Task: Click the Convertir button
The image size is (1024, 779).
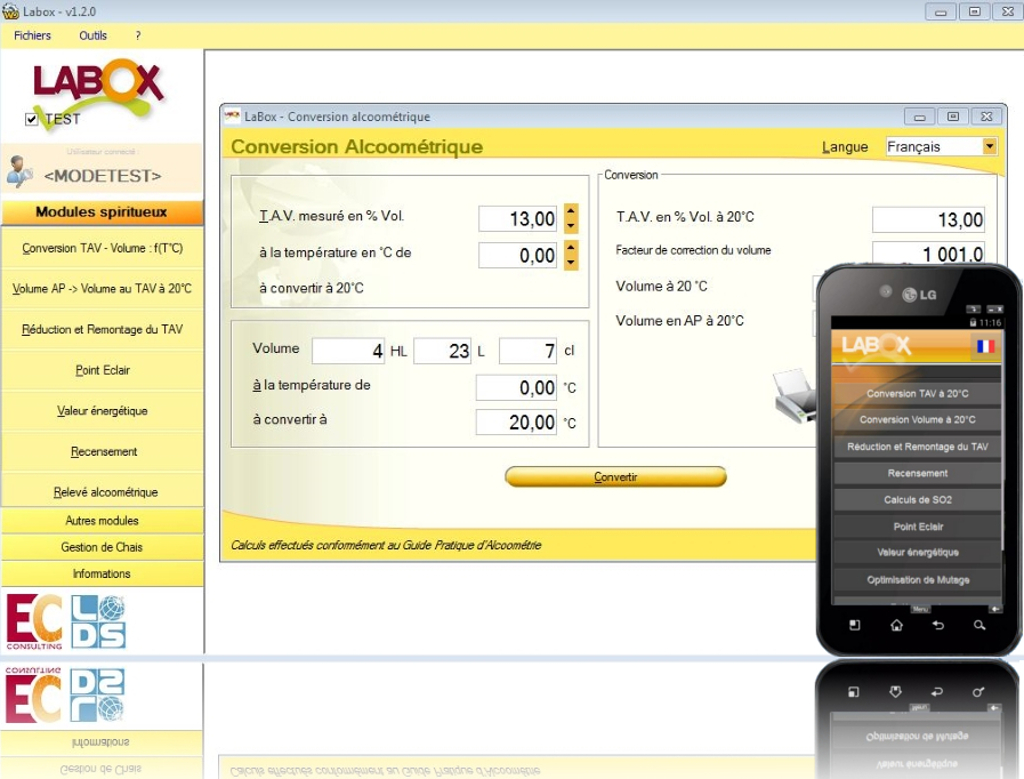Action: tap(615, 477)
